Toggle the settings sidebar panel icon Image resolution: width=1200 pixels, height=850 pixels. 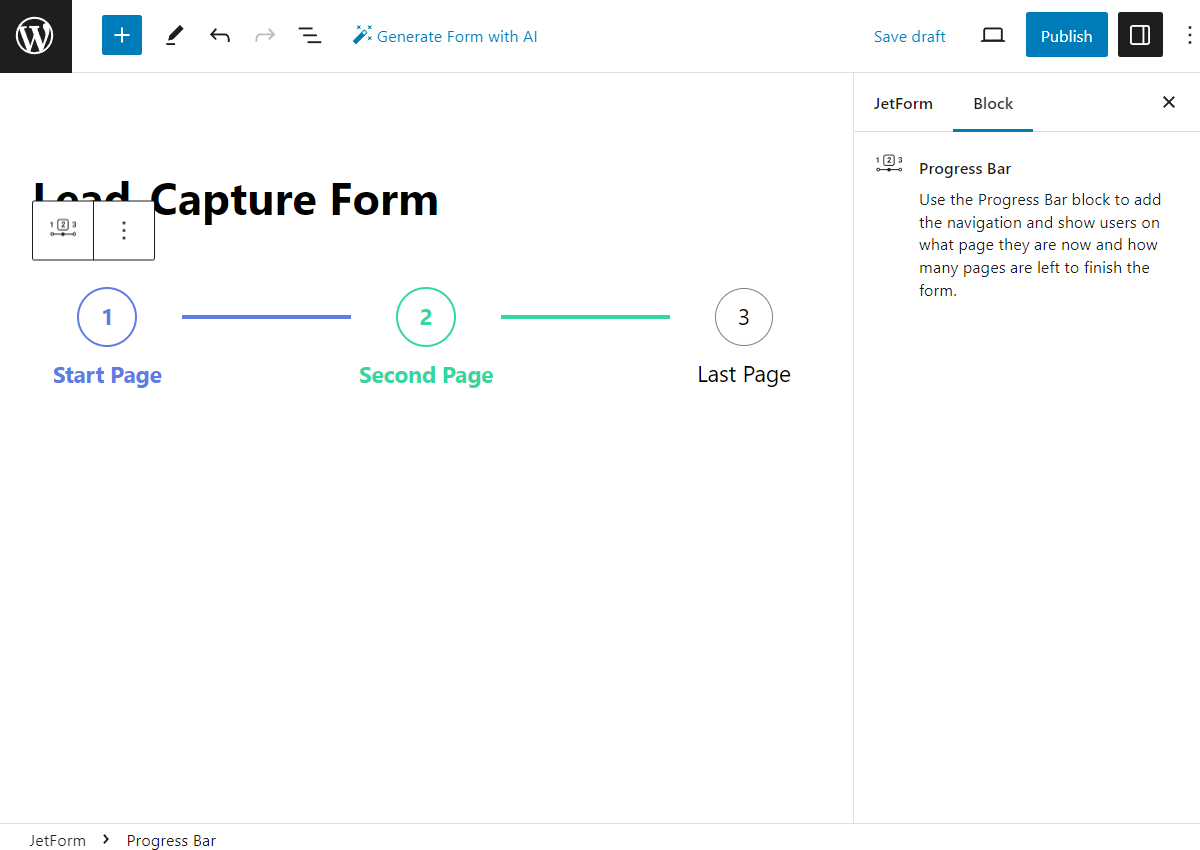[1140, 34]
